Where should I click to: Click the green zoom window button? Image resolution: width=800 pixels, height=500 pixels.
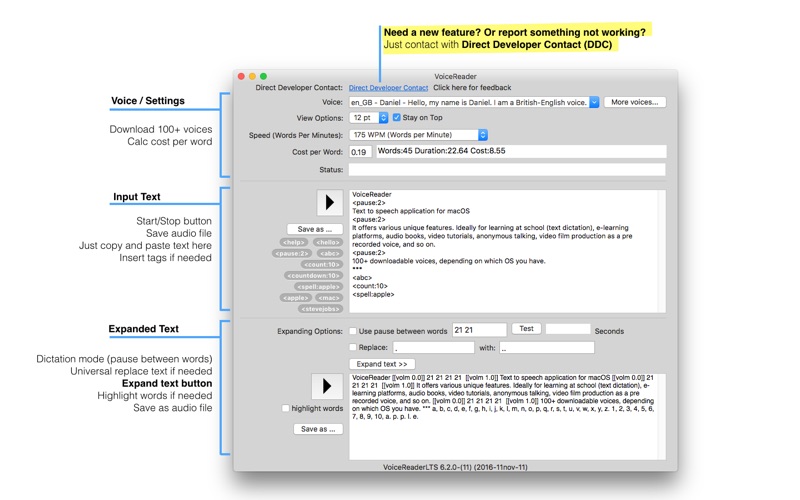[x=263, y=76]
